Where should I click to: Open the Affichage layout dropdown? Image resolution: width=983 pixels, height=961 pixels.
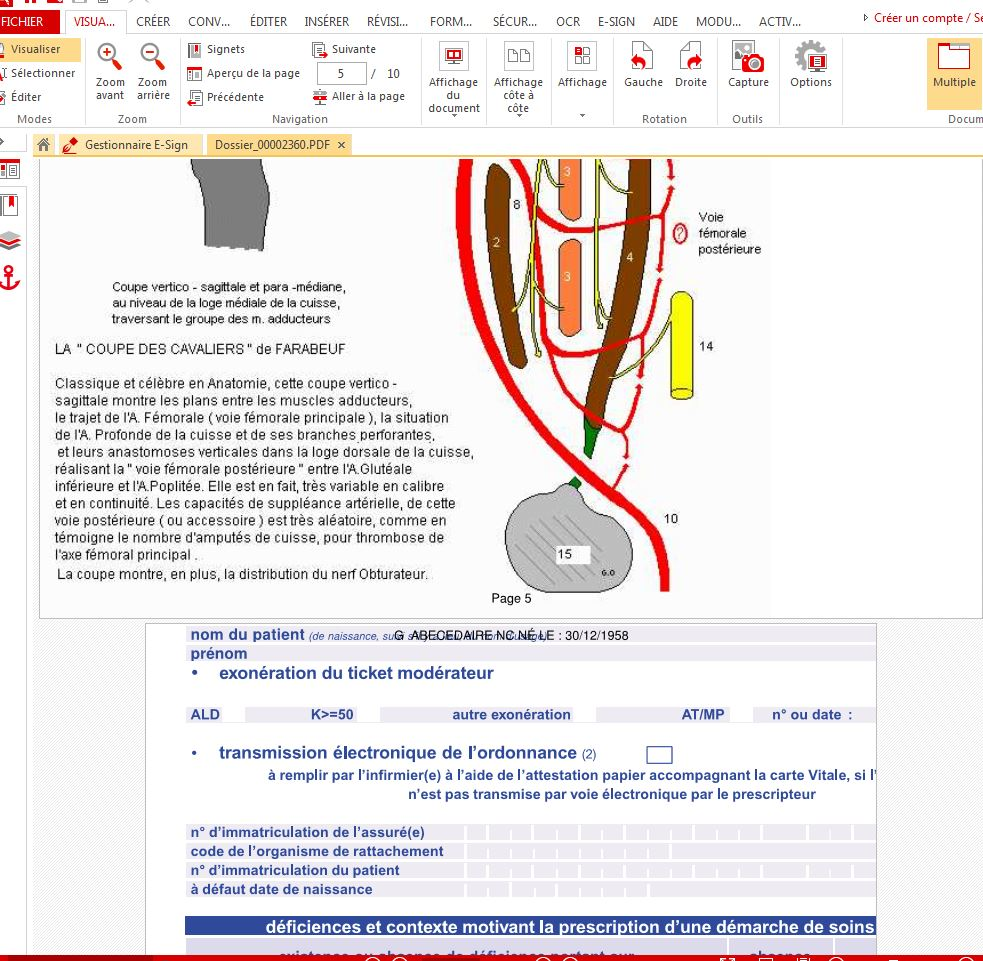[x=582, y=78]
